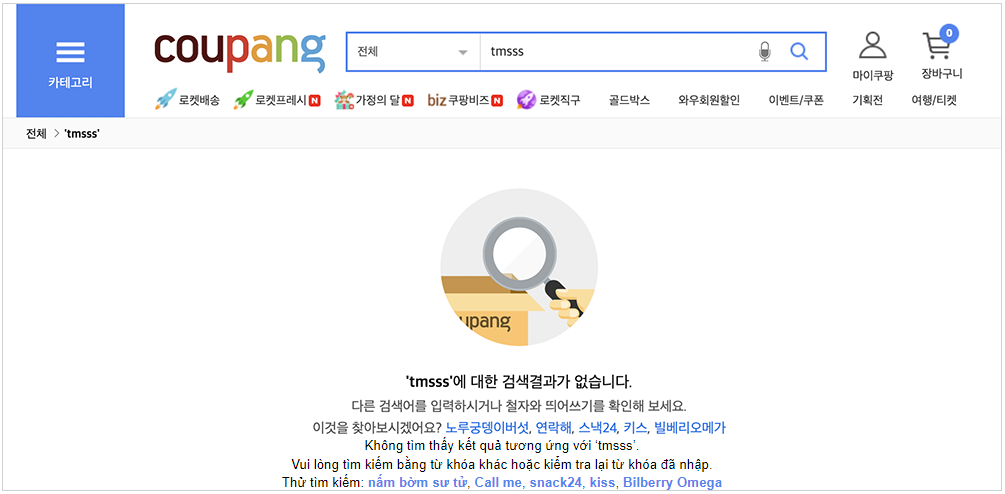This screenshot has width=1005, height=494.
Task: Open the 카테고리 hamburger menu
Action: tap(71, 61)
